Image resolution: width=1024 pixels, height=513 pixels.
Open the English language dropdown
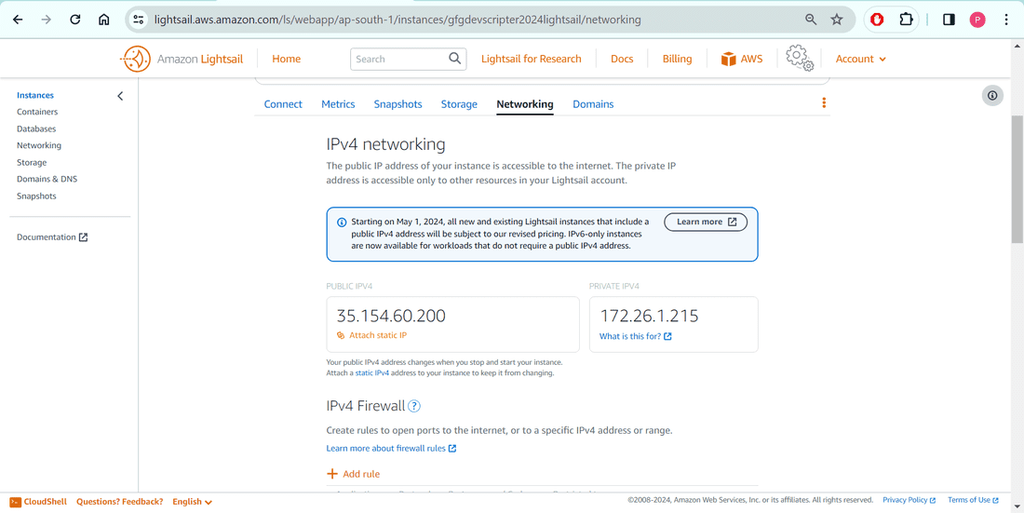(192, 501)
